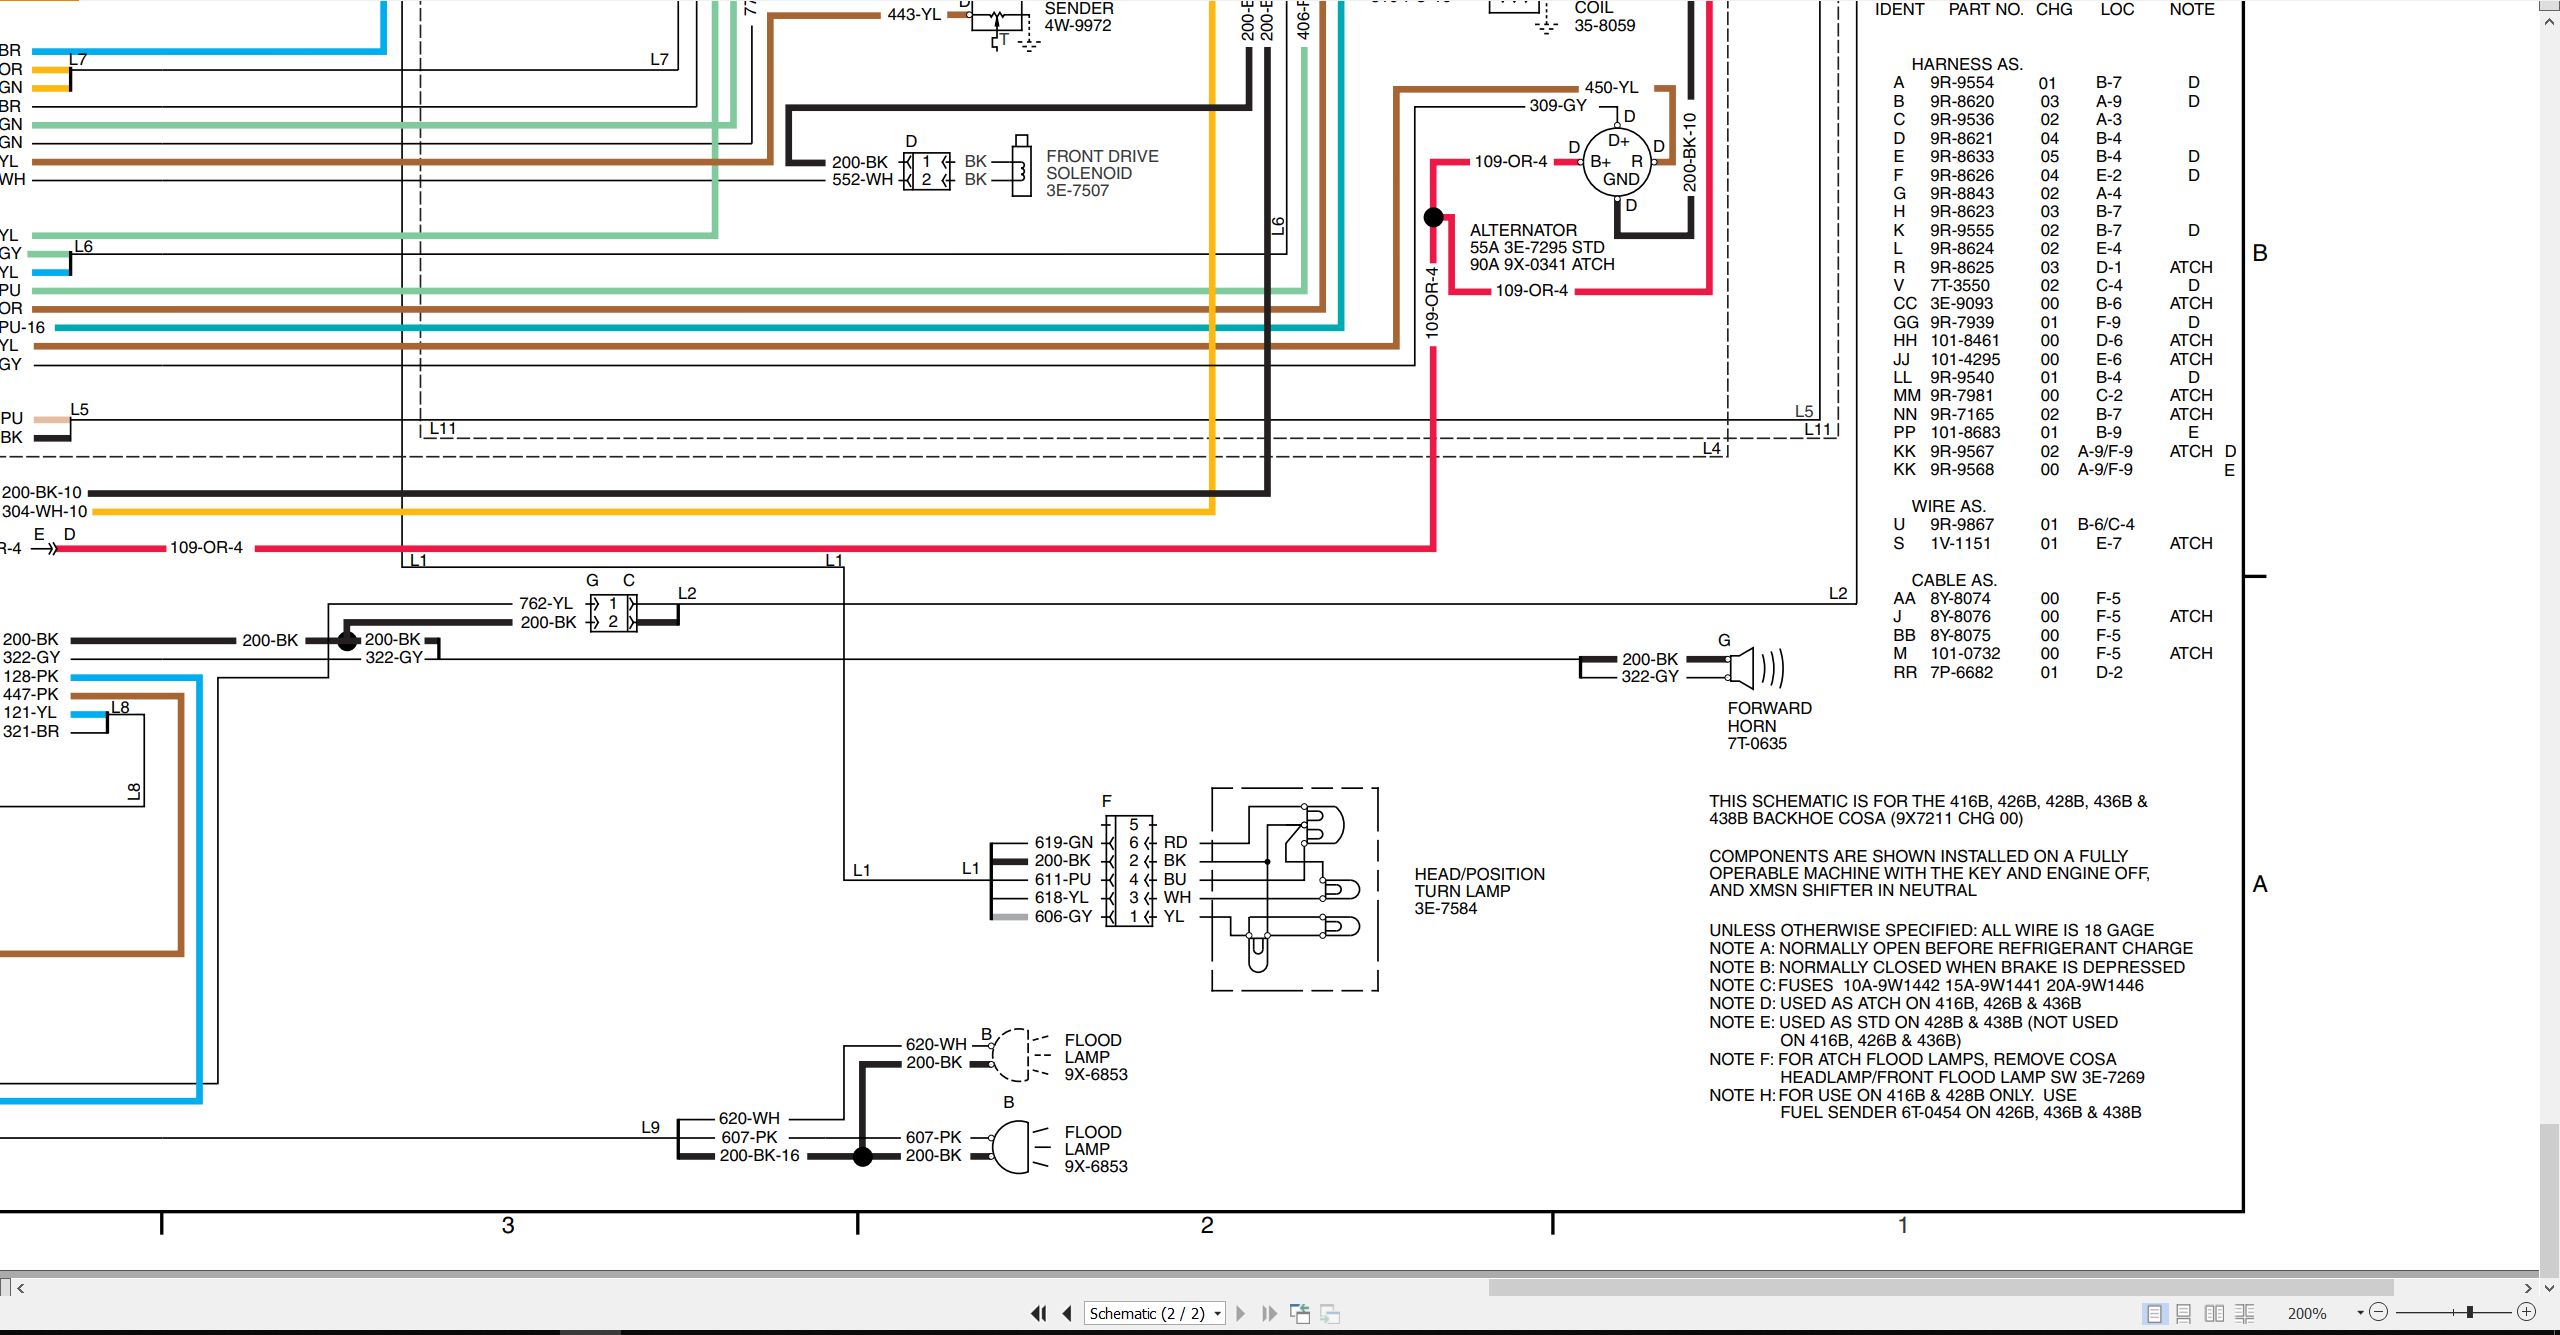The image size is (2560, 1335).
Task: Click the 200-BK-16 wire label
Action: click(759, 1155)
